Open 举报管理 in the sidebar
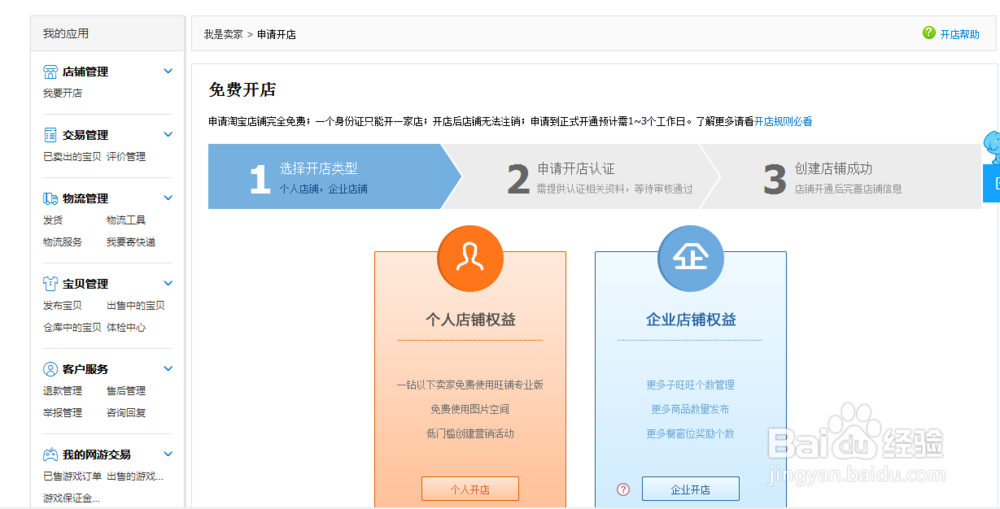Viewport: 1000px width, 509px height. (62, 413)
